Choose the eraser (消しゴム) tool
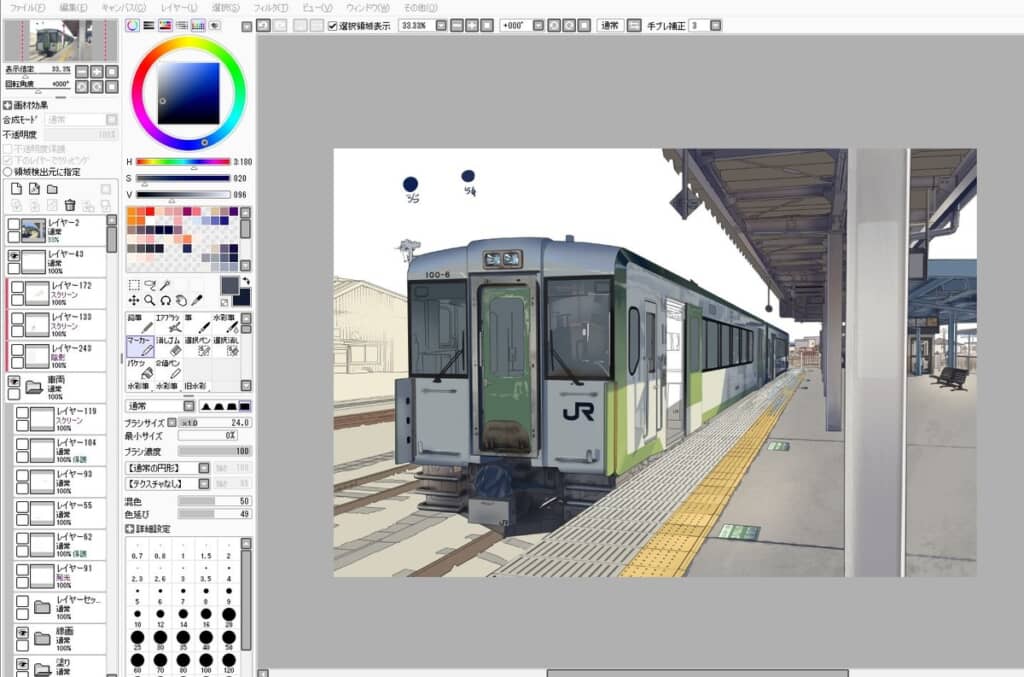The width and height of the screenshot is (1024, 677). pos(168,347)
